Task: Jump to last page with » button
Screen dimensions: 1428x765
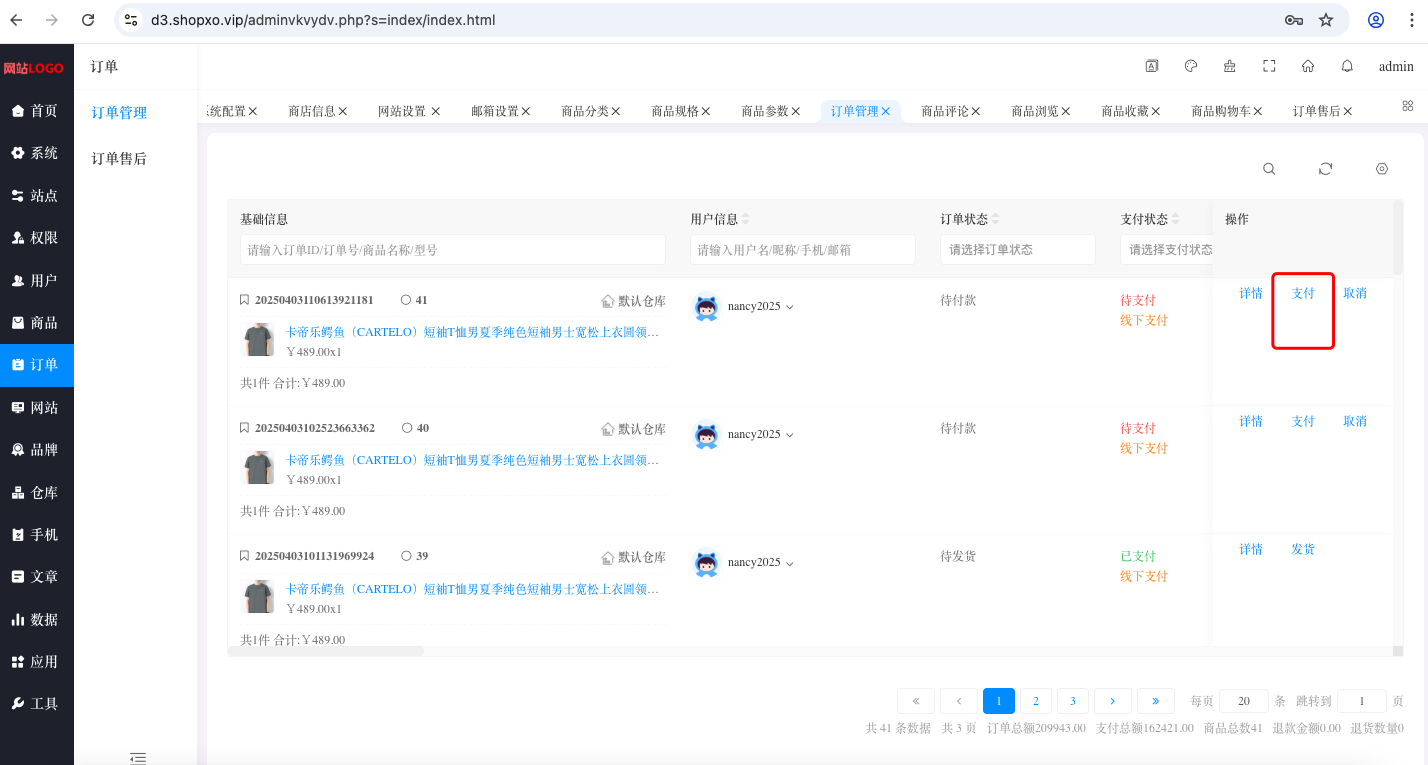Action: tap(1156, 701)
